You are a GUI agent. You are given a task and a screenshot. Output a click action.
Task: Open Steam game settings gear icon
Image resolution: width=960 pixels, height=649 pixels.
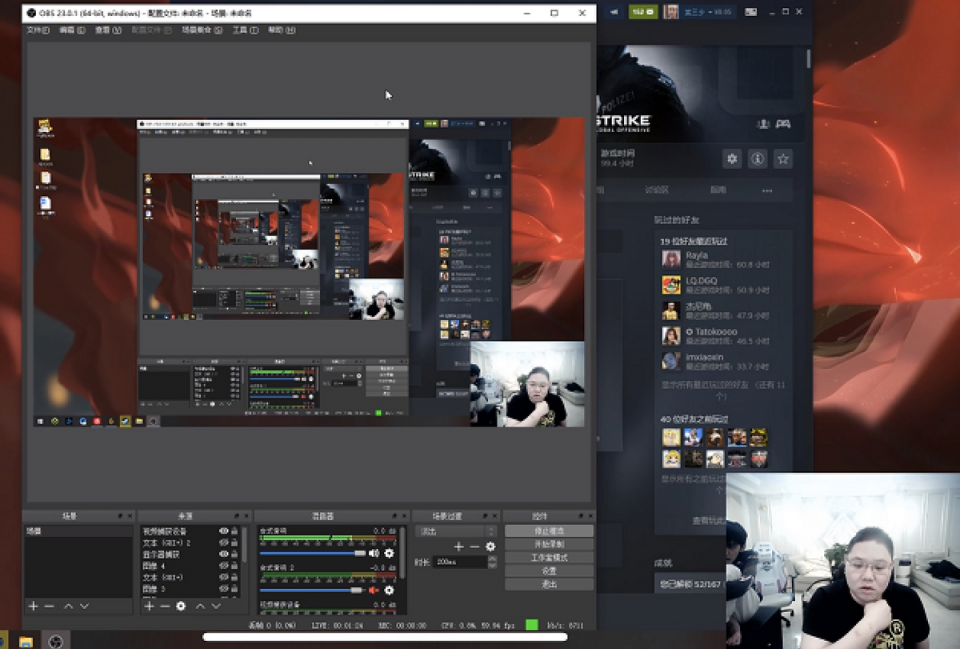click(x=732, y=159)
